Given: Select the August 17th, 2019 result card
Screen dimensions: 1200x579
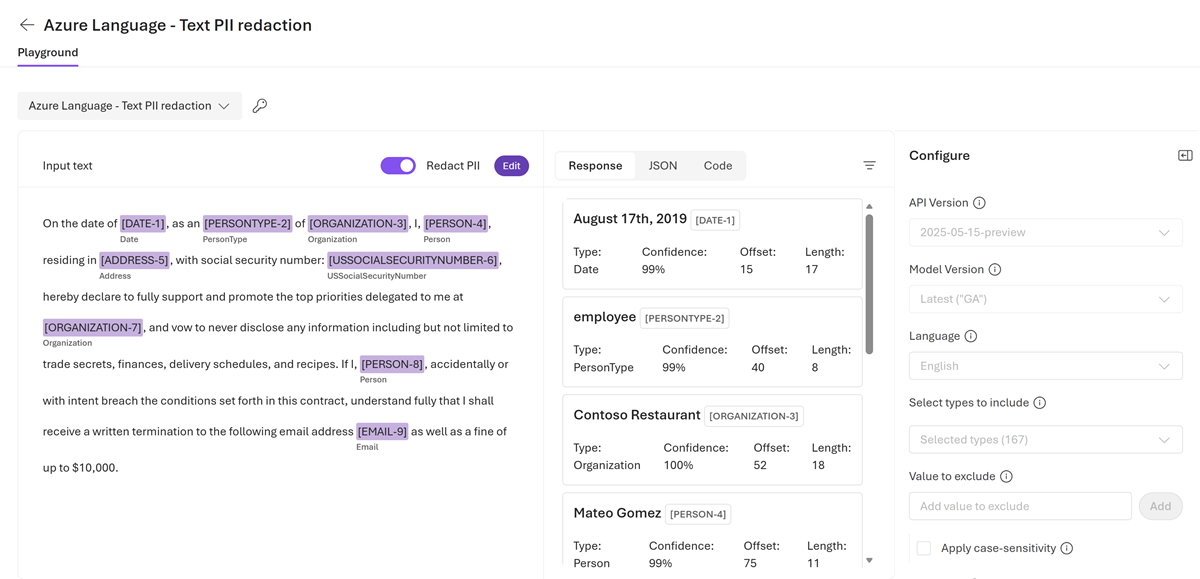Looking at the screenshot, I should click(x=712, y=244).
